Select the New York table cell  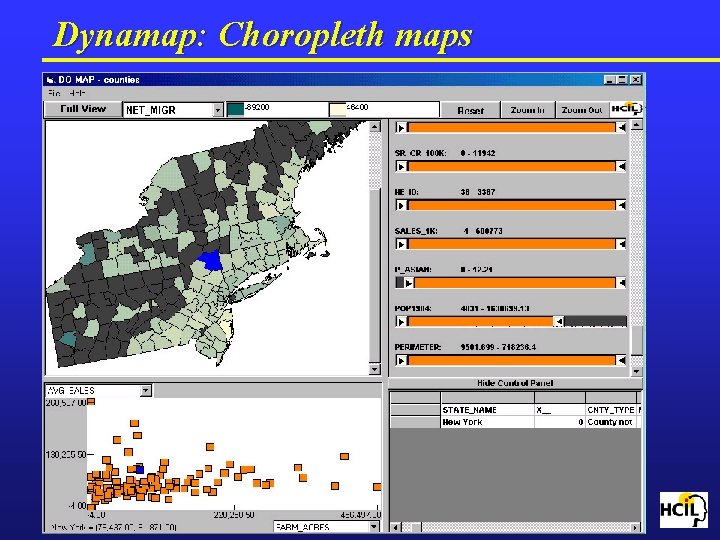[487, 422]
